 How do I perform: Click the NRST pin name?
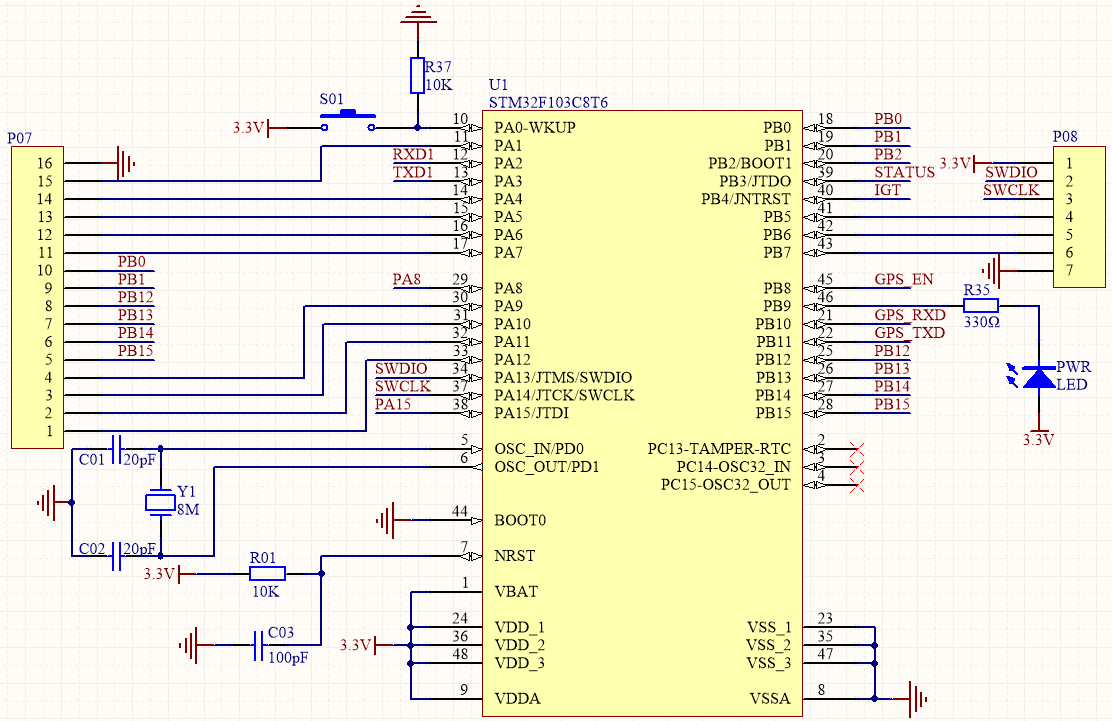pos(515,556)
